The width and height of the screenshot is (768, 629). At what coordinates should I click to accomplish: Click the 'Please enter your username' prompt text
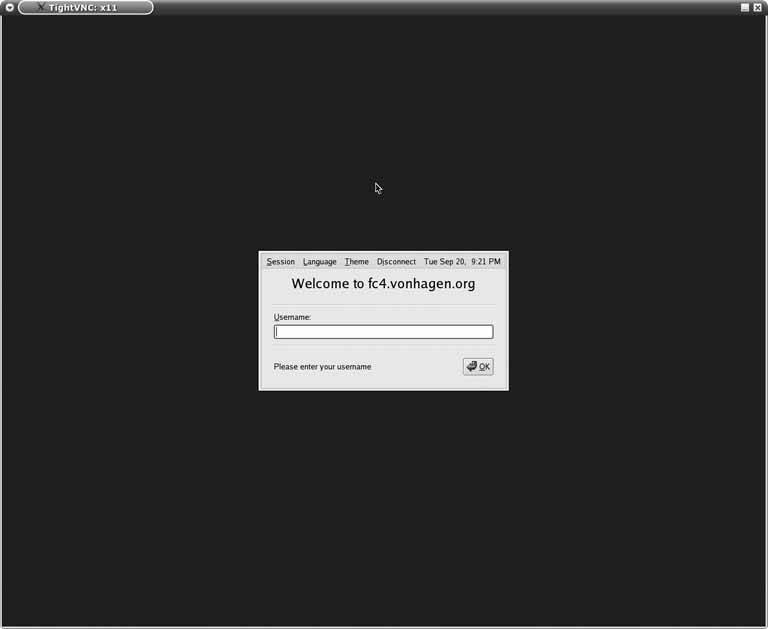coord(322,367)
